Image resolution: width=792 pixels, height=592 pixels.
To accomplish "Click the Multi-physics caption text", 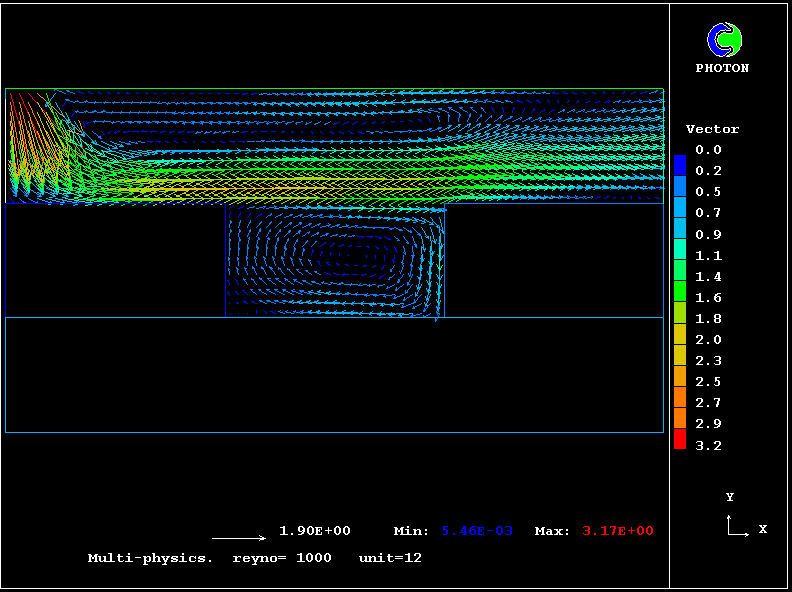I will tap(150, 558).
